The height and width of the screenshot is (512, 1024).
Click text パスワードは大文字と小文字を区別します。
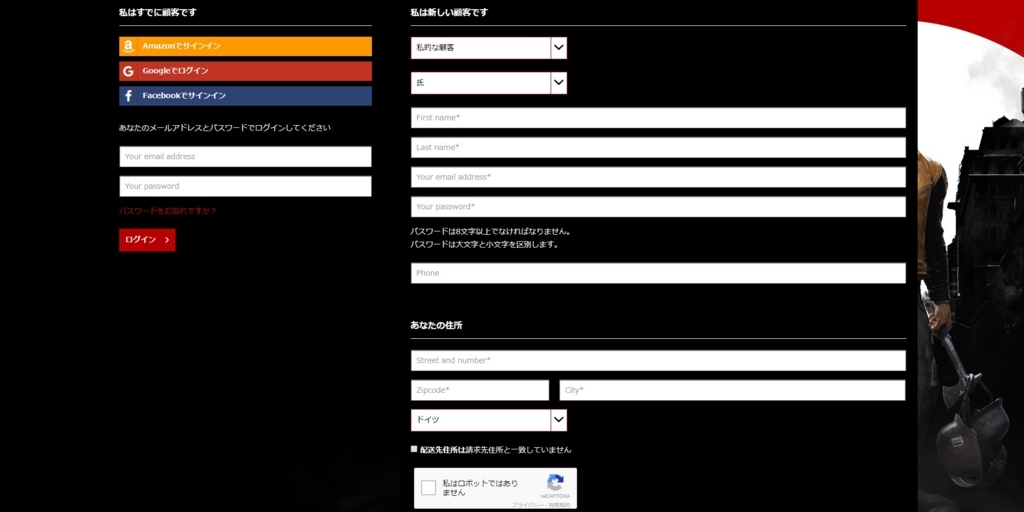coord(485,244)
